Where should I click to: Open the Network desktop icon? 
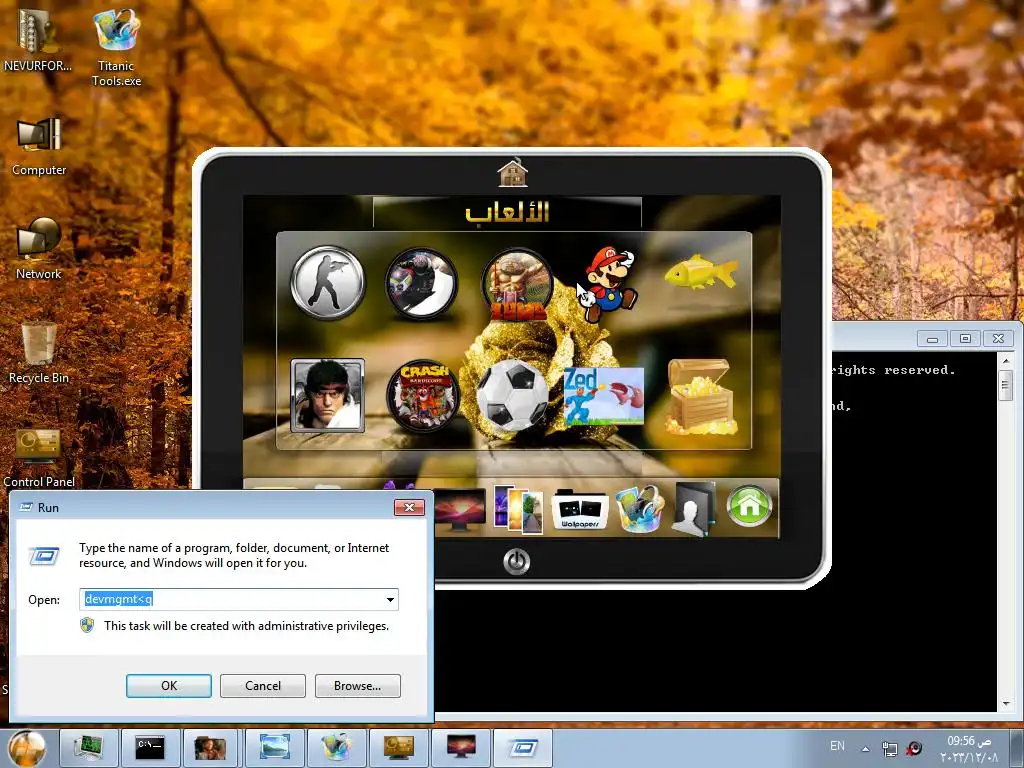(39, 249)
